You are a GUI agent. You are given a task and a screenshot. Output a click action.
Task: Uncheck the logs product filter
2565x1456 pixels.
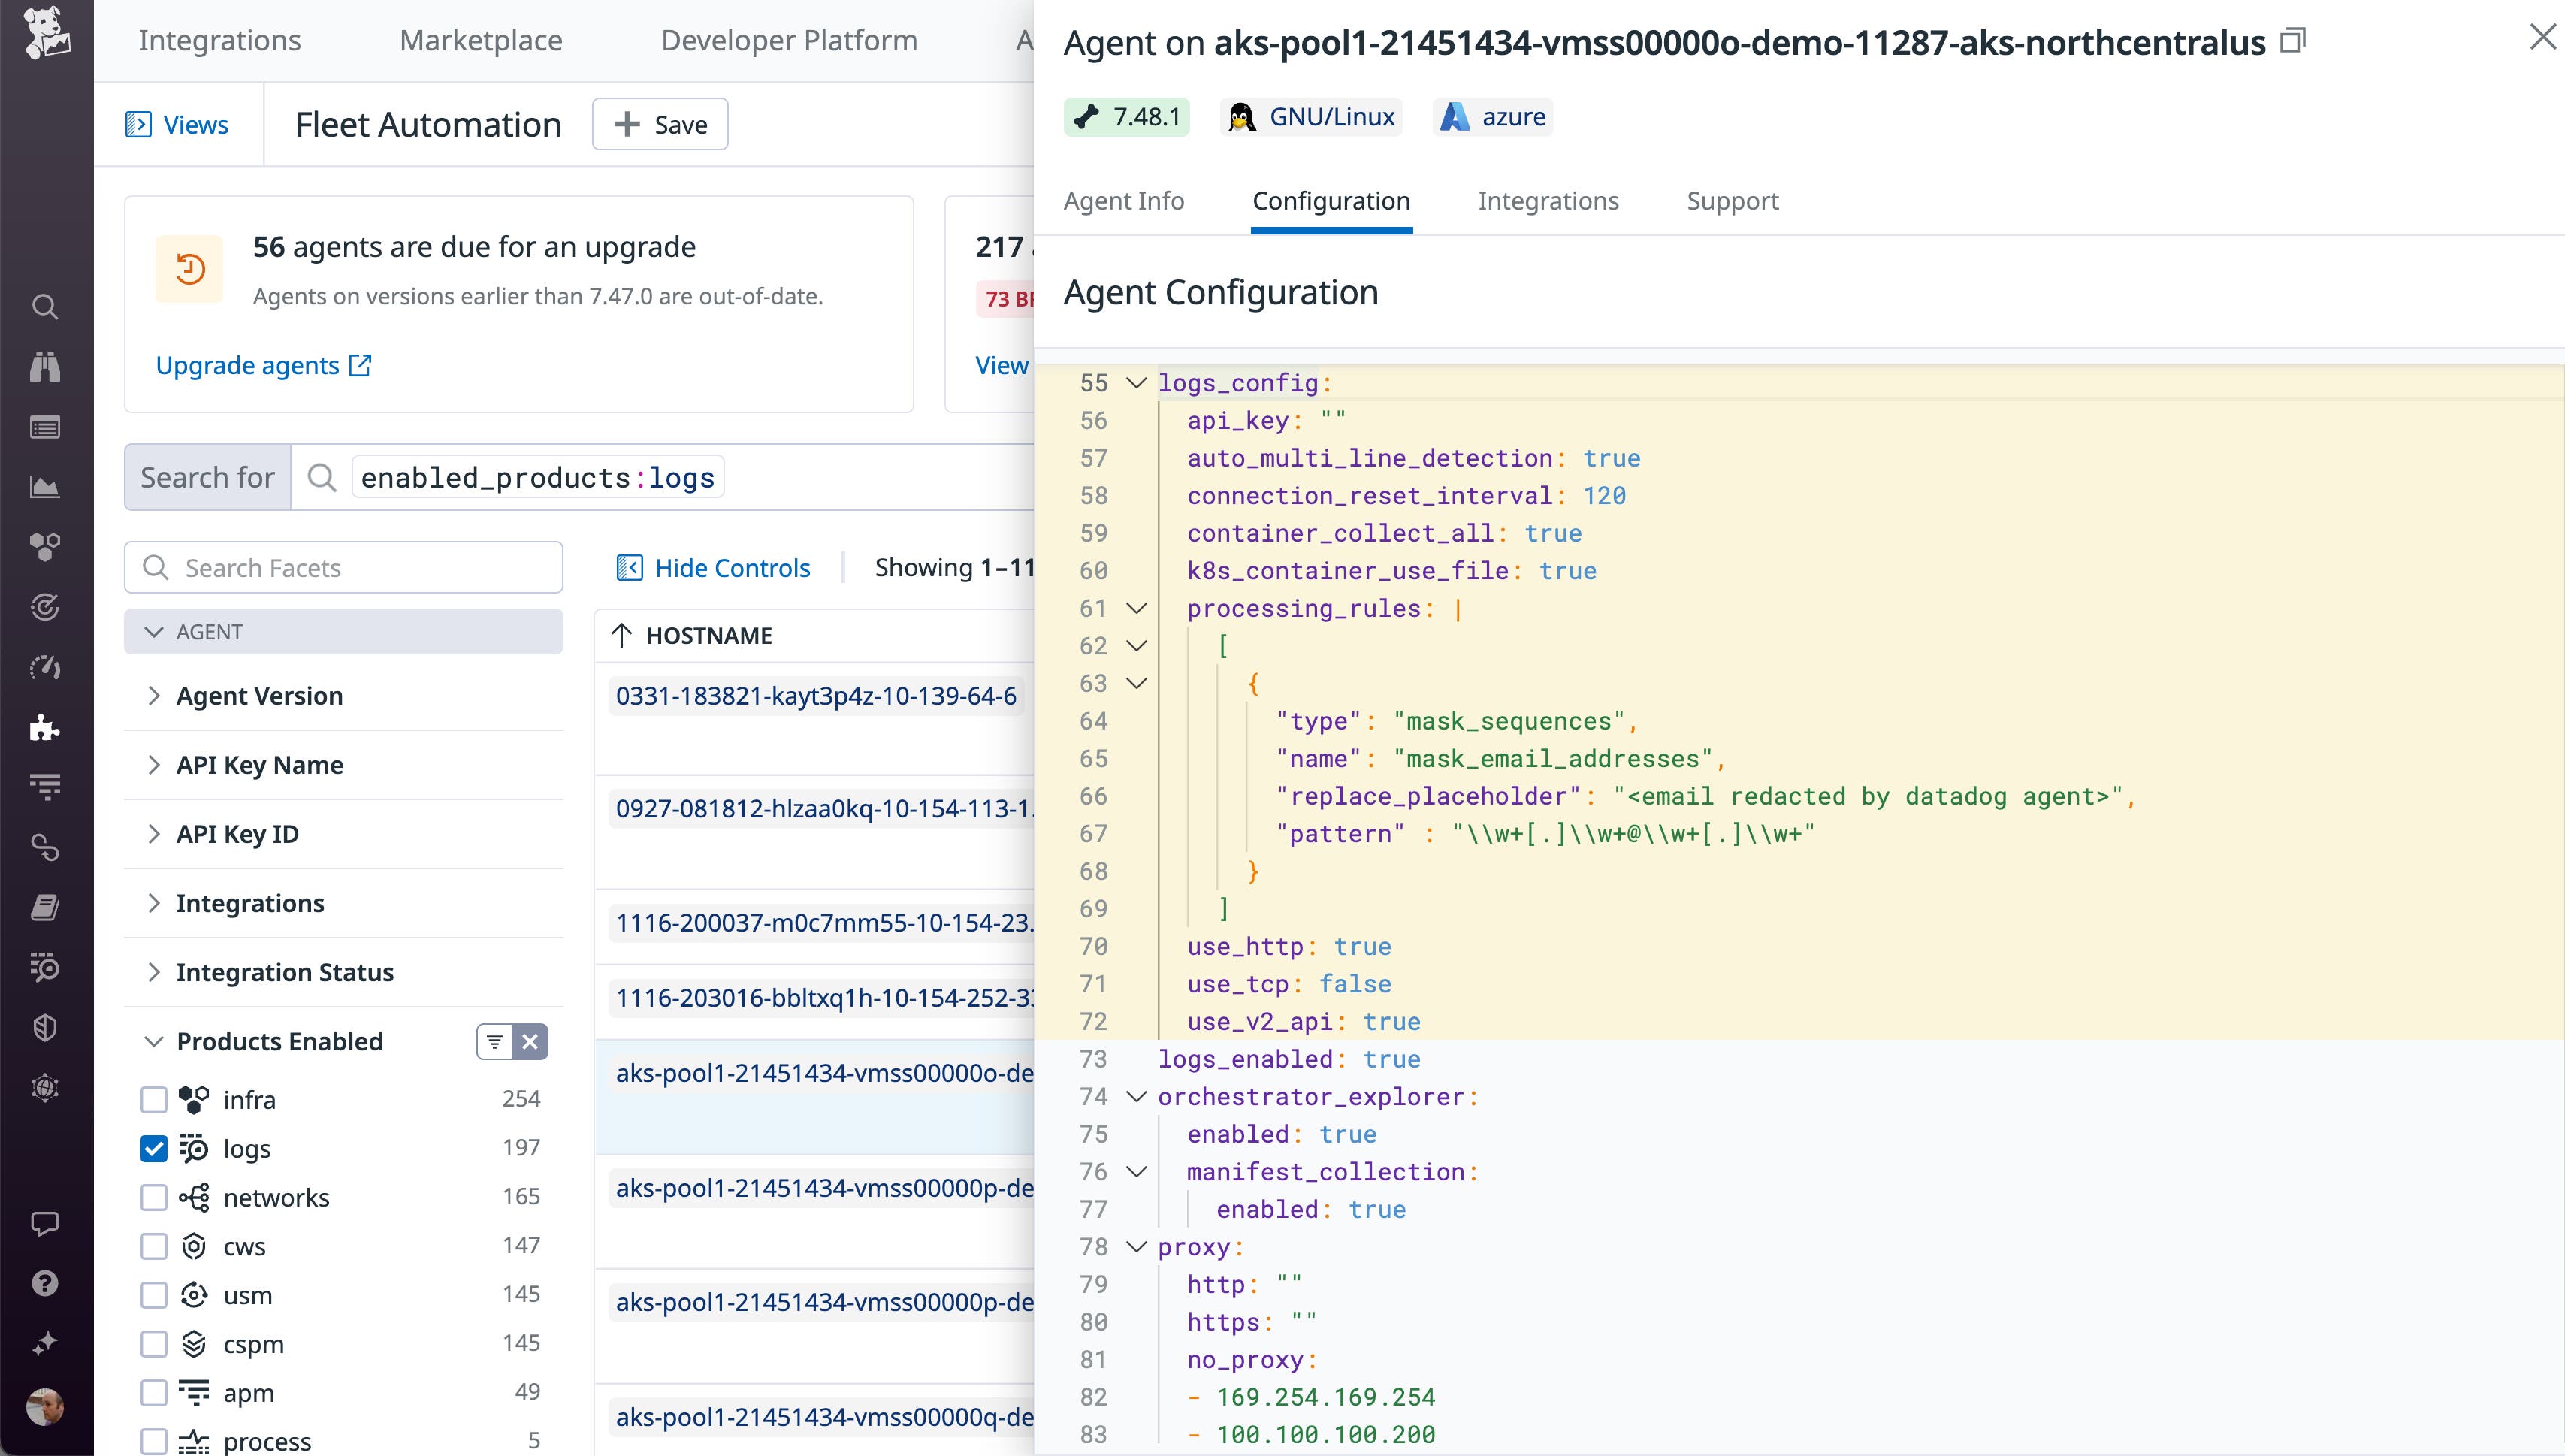[153, 1149]
